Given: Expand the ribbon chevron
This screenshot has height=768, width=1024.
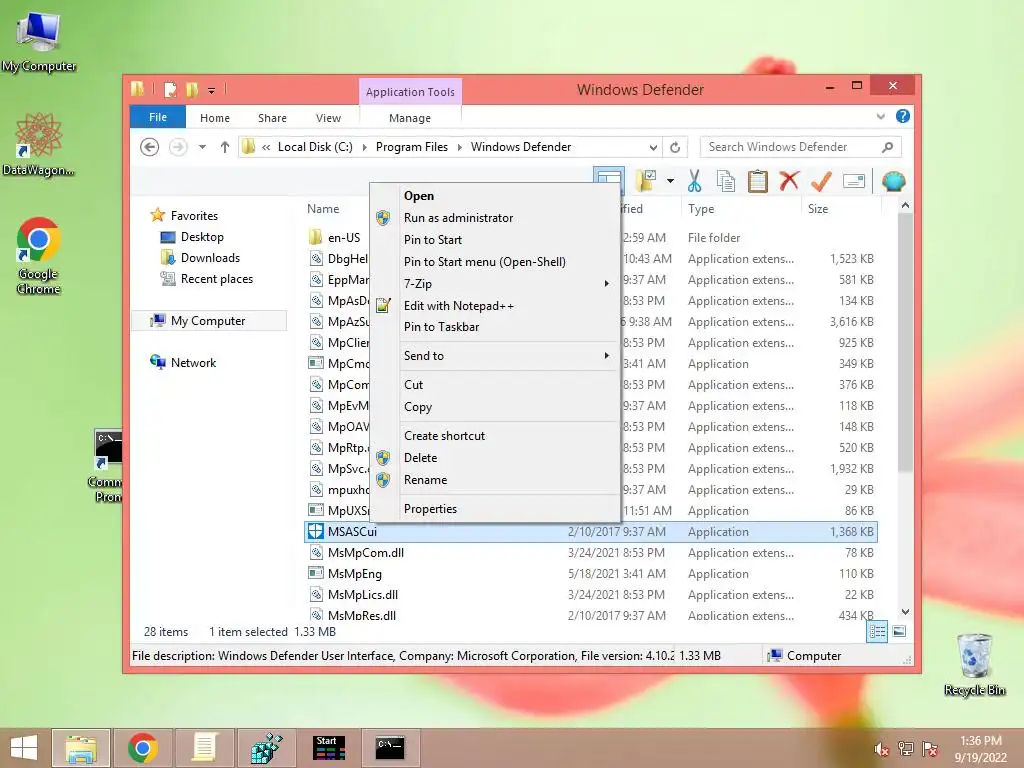Looking at the screenshot, I should [x=880, y=117].
